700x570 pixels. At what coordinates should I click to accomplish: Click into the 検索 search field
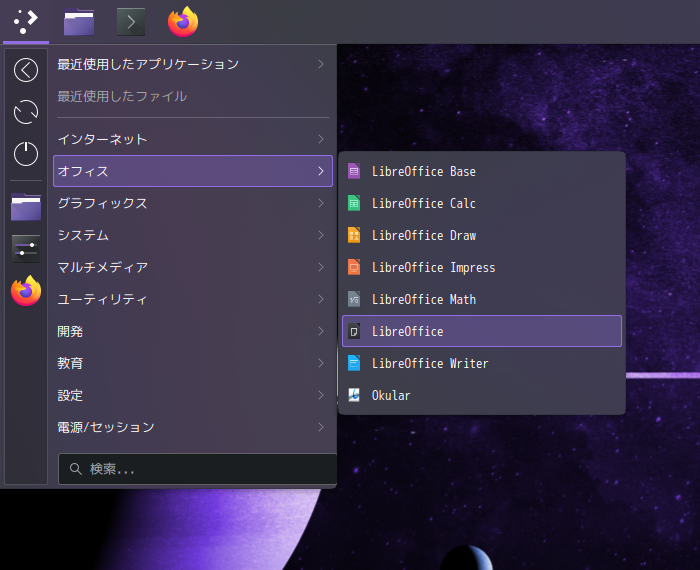[197, 469]
